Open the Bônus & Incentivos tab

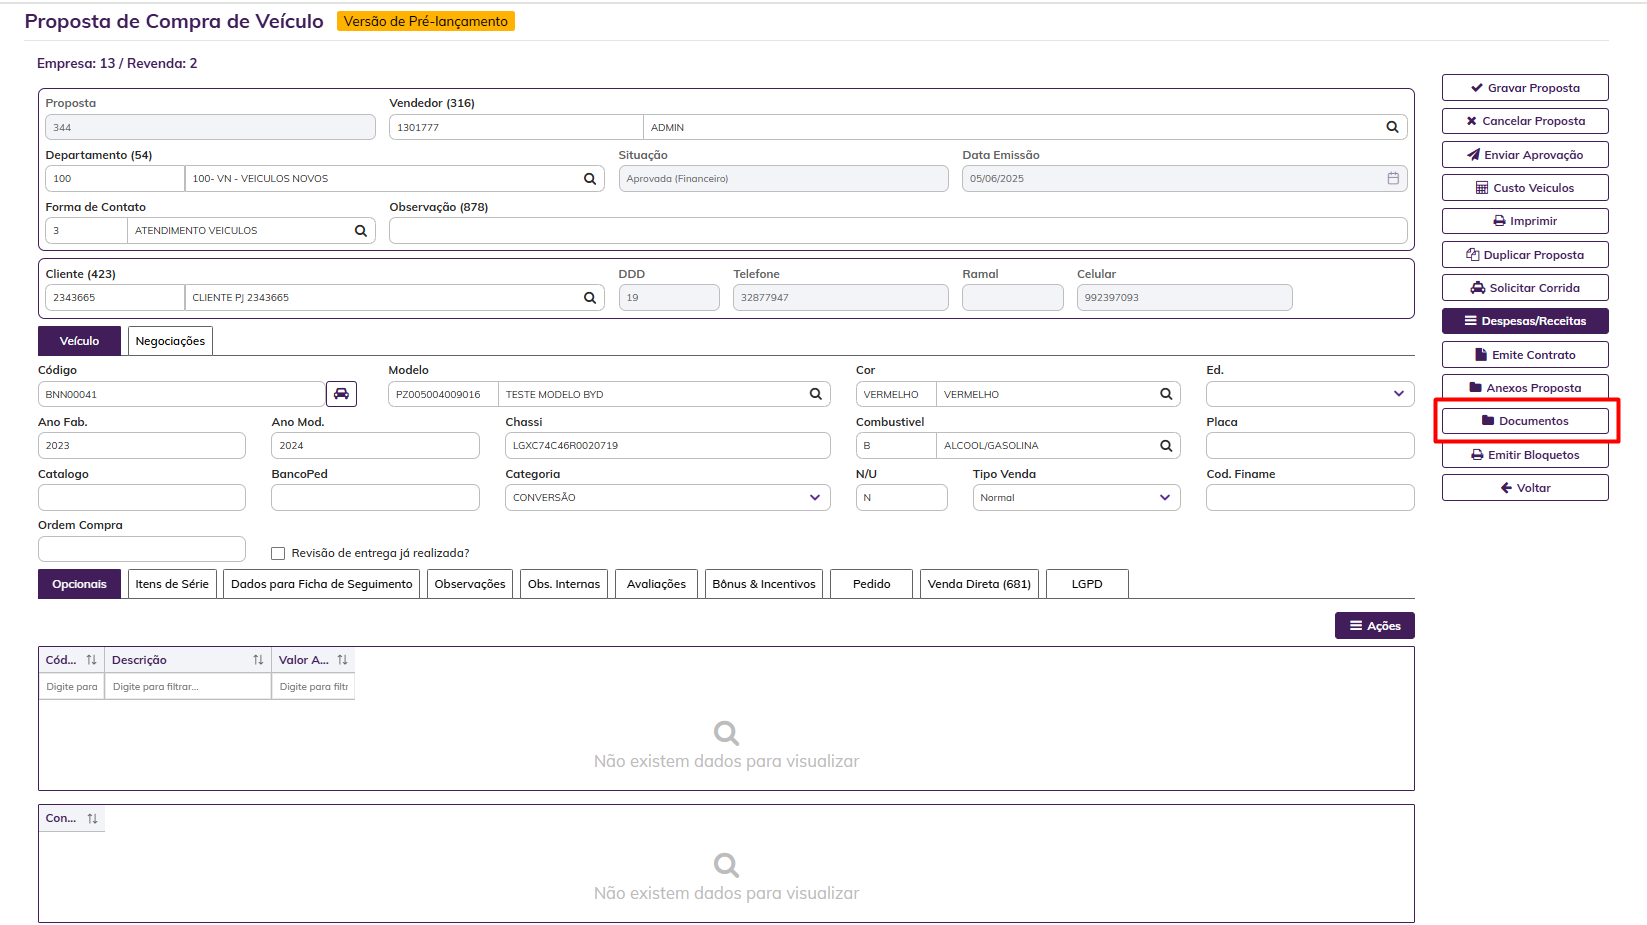[763, 584]
